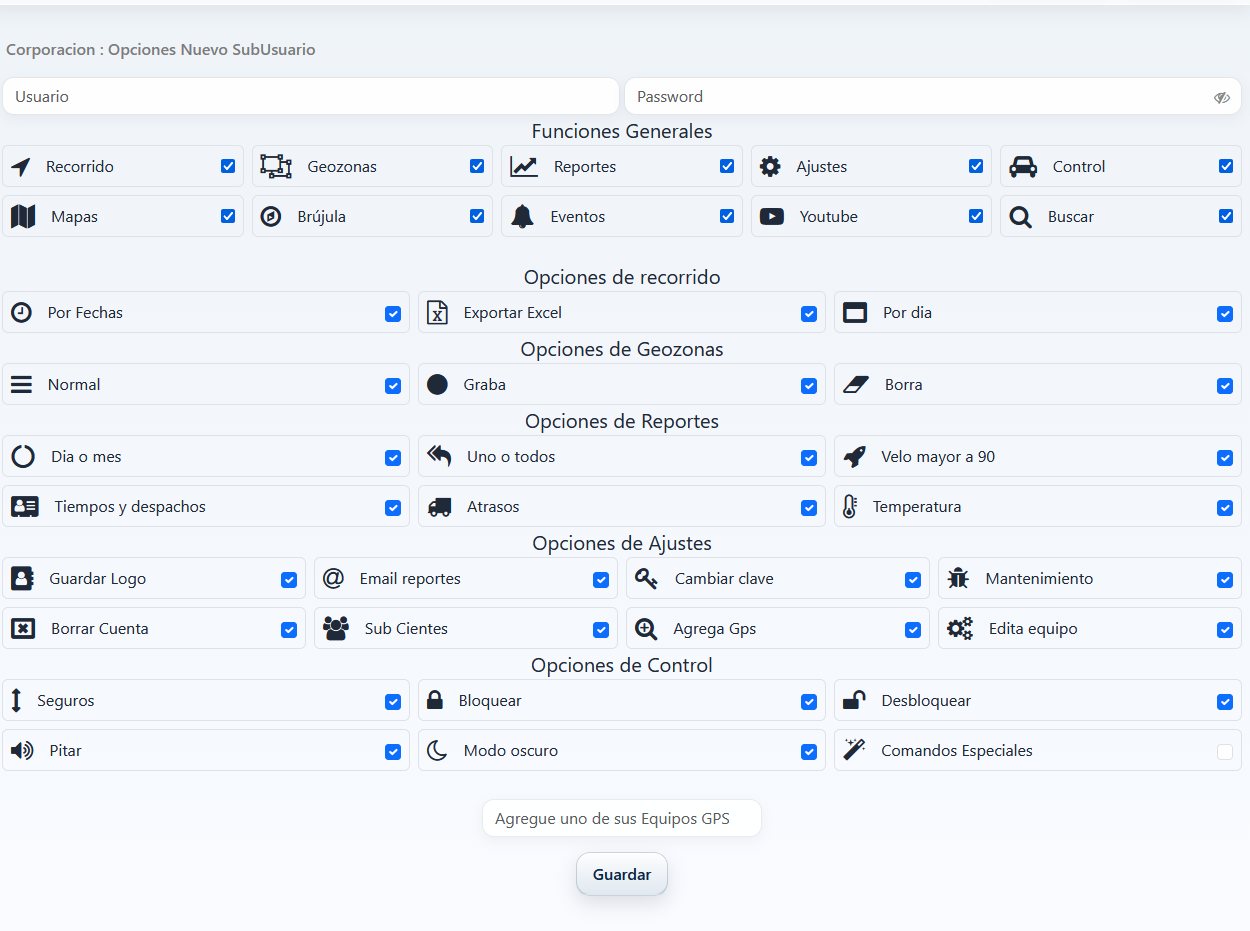The width and height of the screenshot is (1250, 931).
Task: Click the Desbloquear open lock icon
Action: pos(854,700)
